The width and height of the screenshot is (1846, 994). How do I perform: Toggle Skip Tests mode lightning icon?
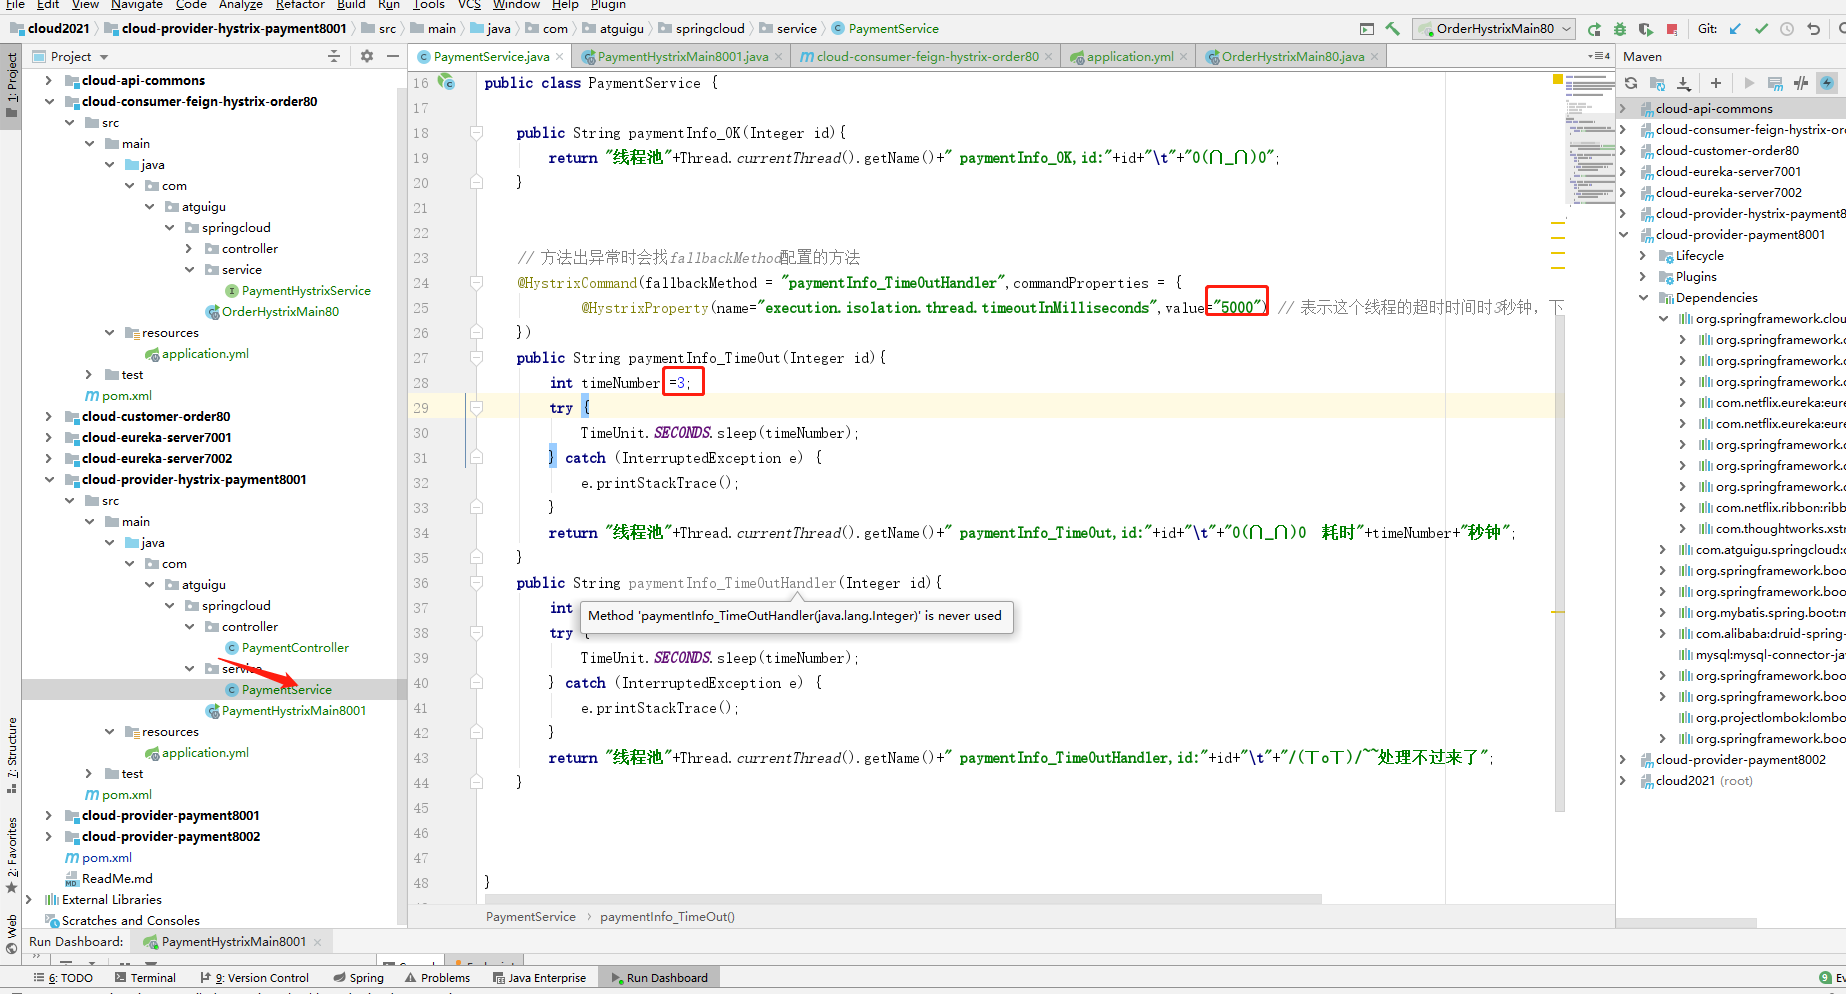pos(1827,83)
